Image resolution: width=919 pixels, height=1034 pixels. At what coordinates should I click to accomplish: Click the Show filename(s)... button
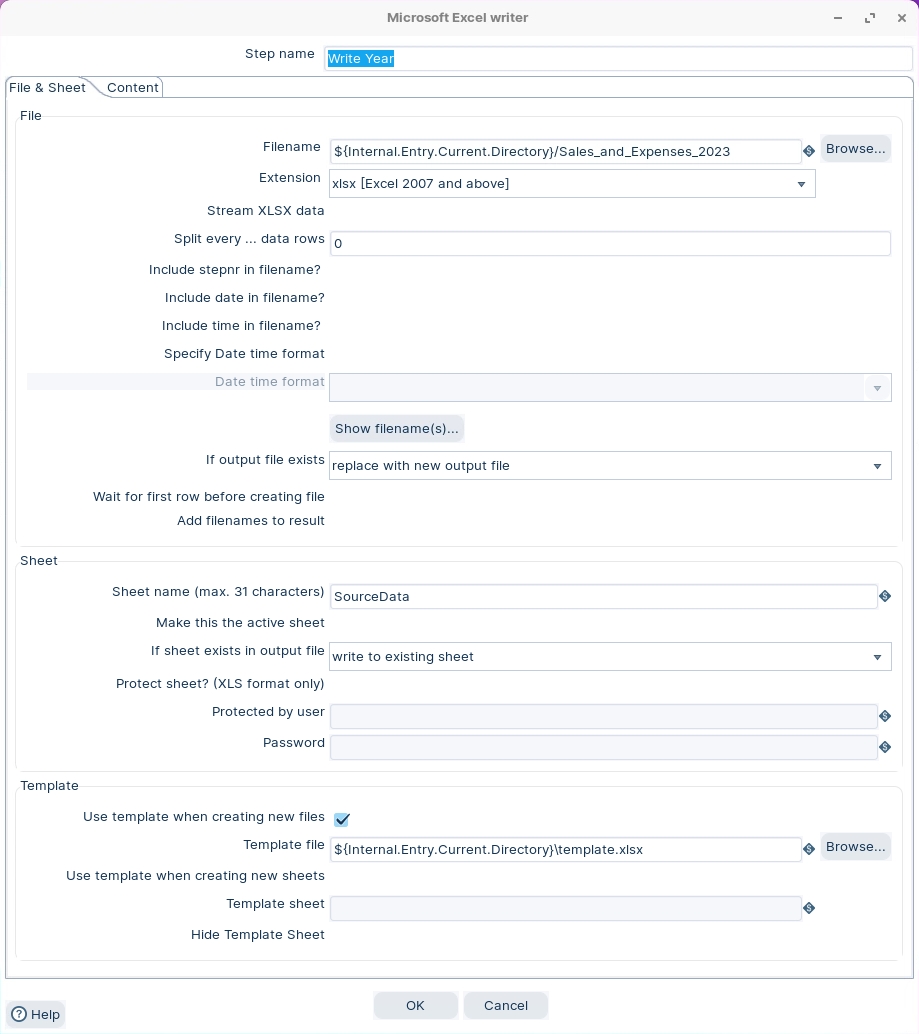(x=396, y=428)
